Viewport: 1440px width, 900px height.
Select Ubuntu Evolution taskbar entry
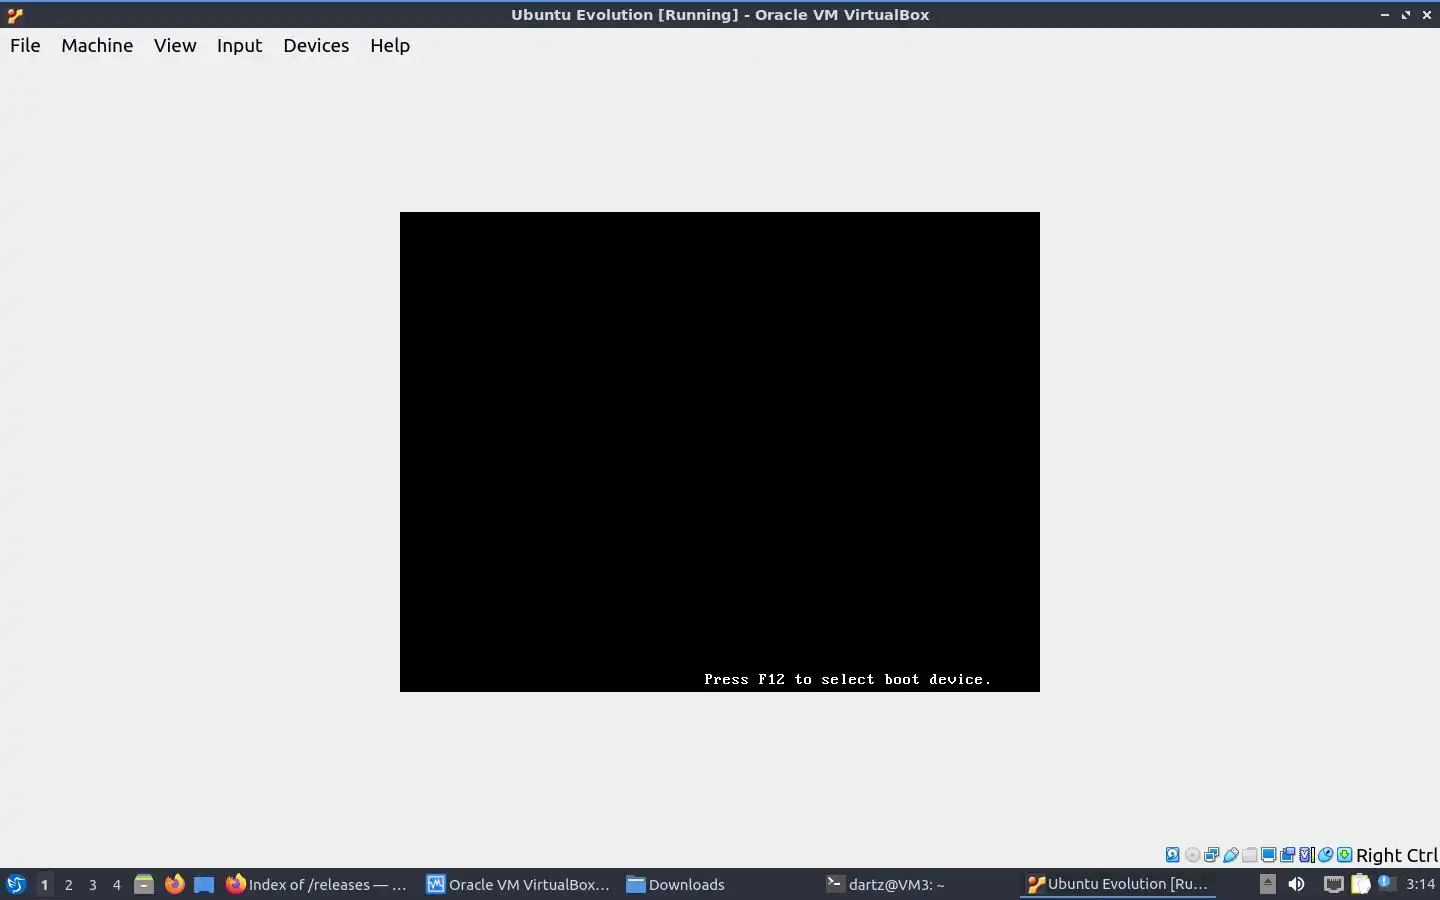(1118, 884)
